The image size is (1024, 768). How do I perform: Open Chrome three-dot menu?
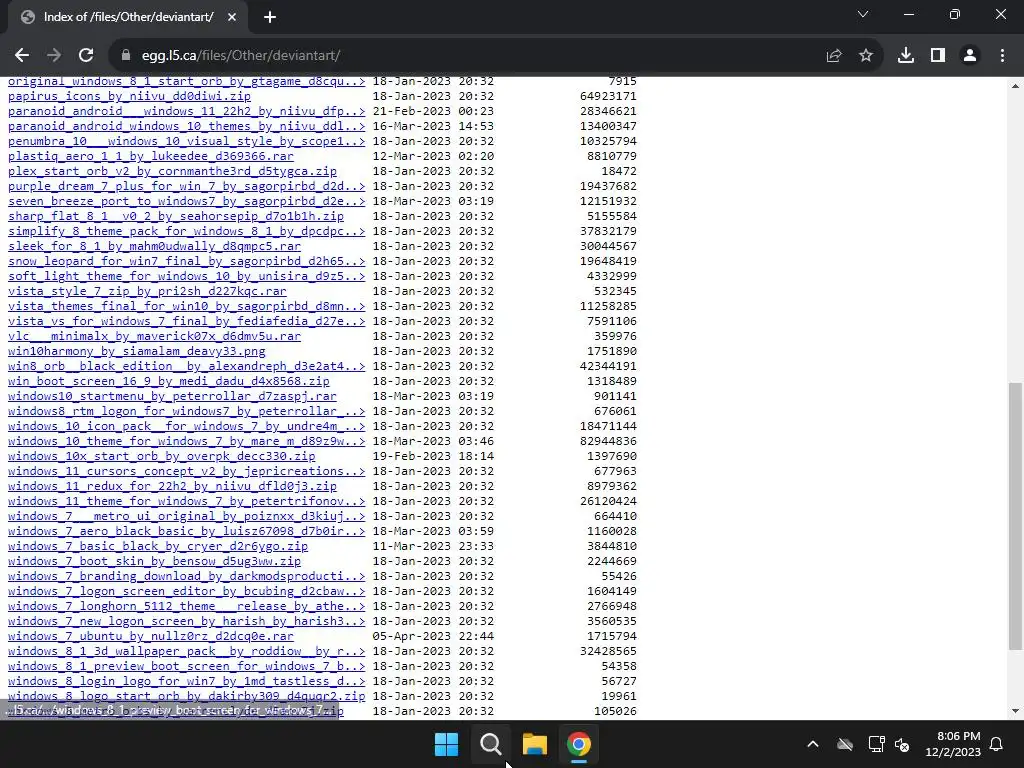[1002, 56]
